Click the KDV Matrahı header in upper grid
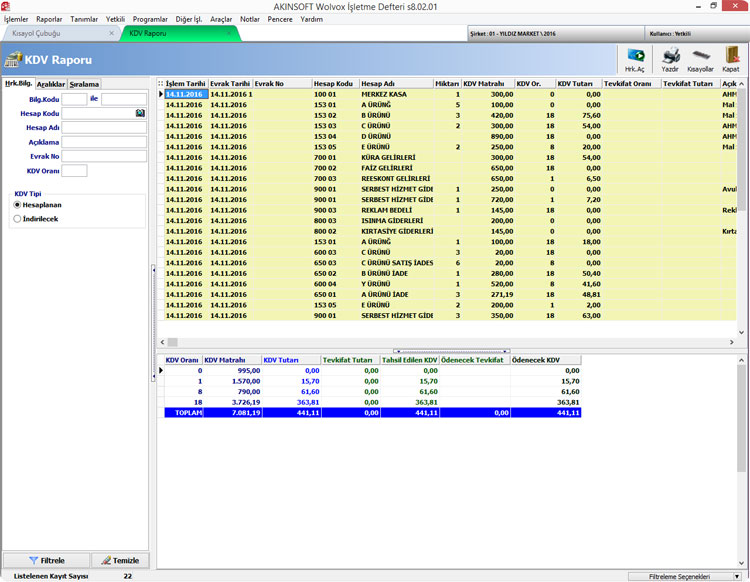 [488, 83]
